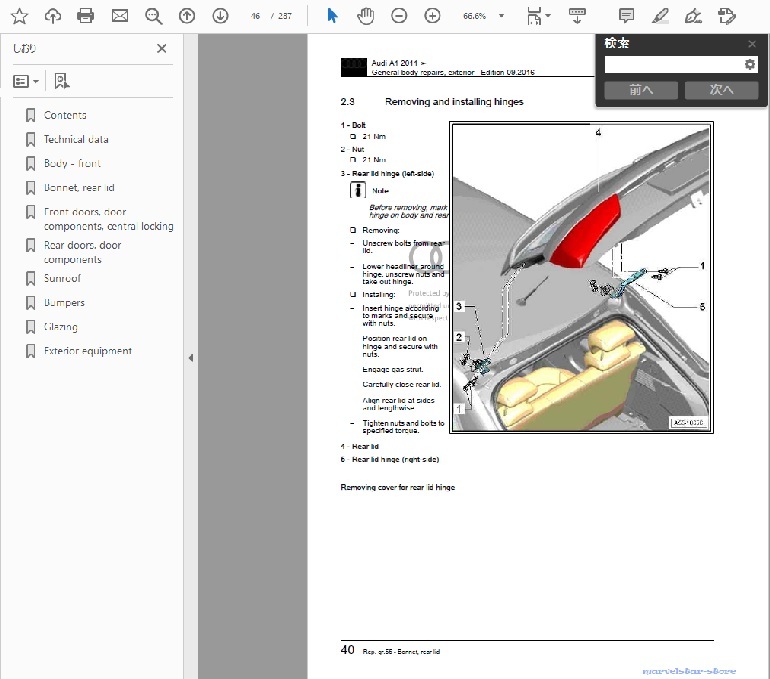Go to previous page with up arrow

(x=187, y=15)
